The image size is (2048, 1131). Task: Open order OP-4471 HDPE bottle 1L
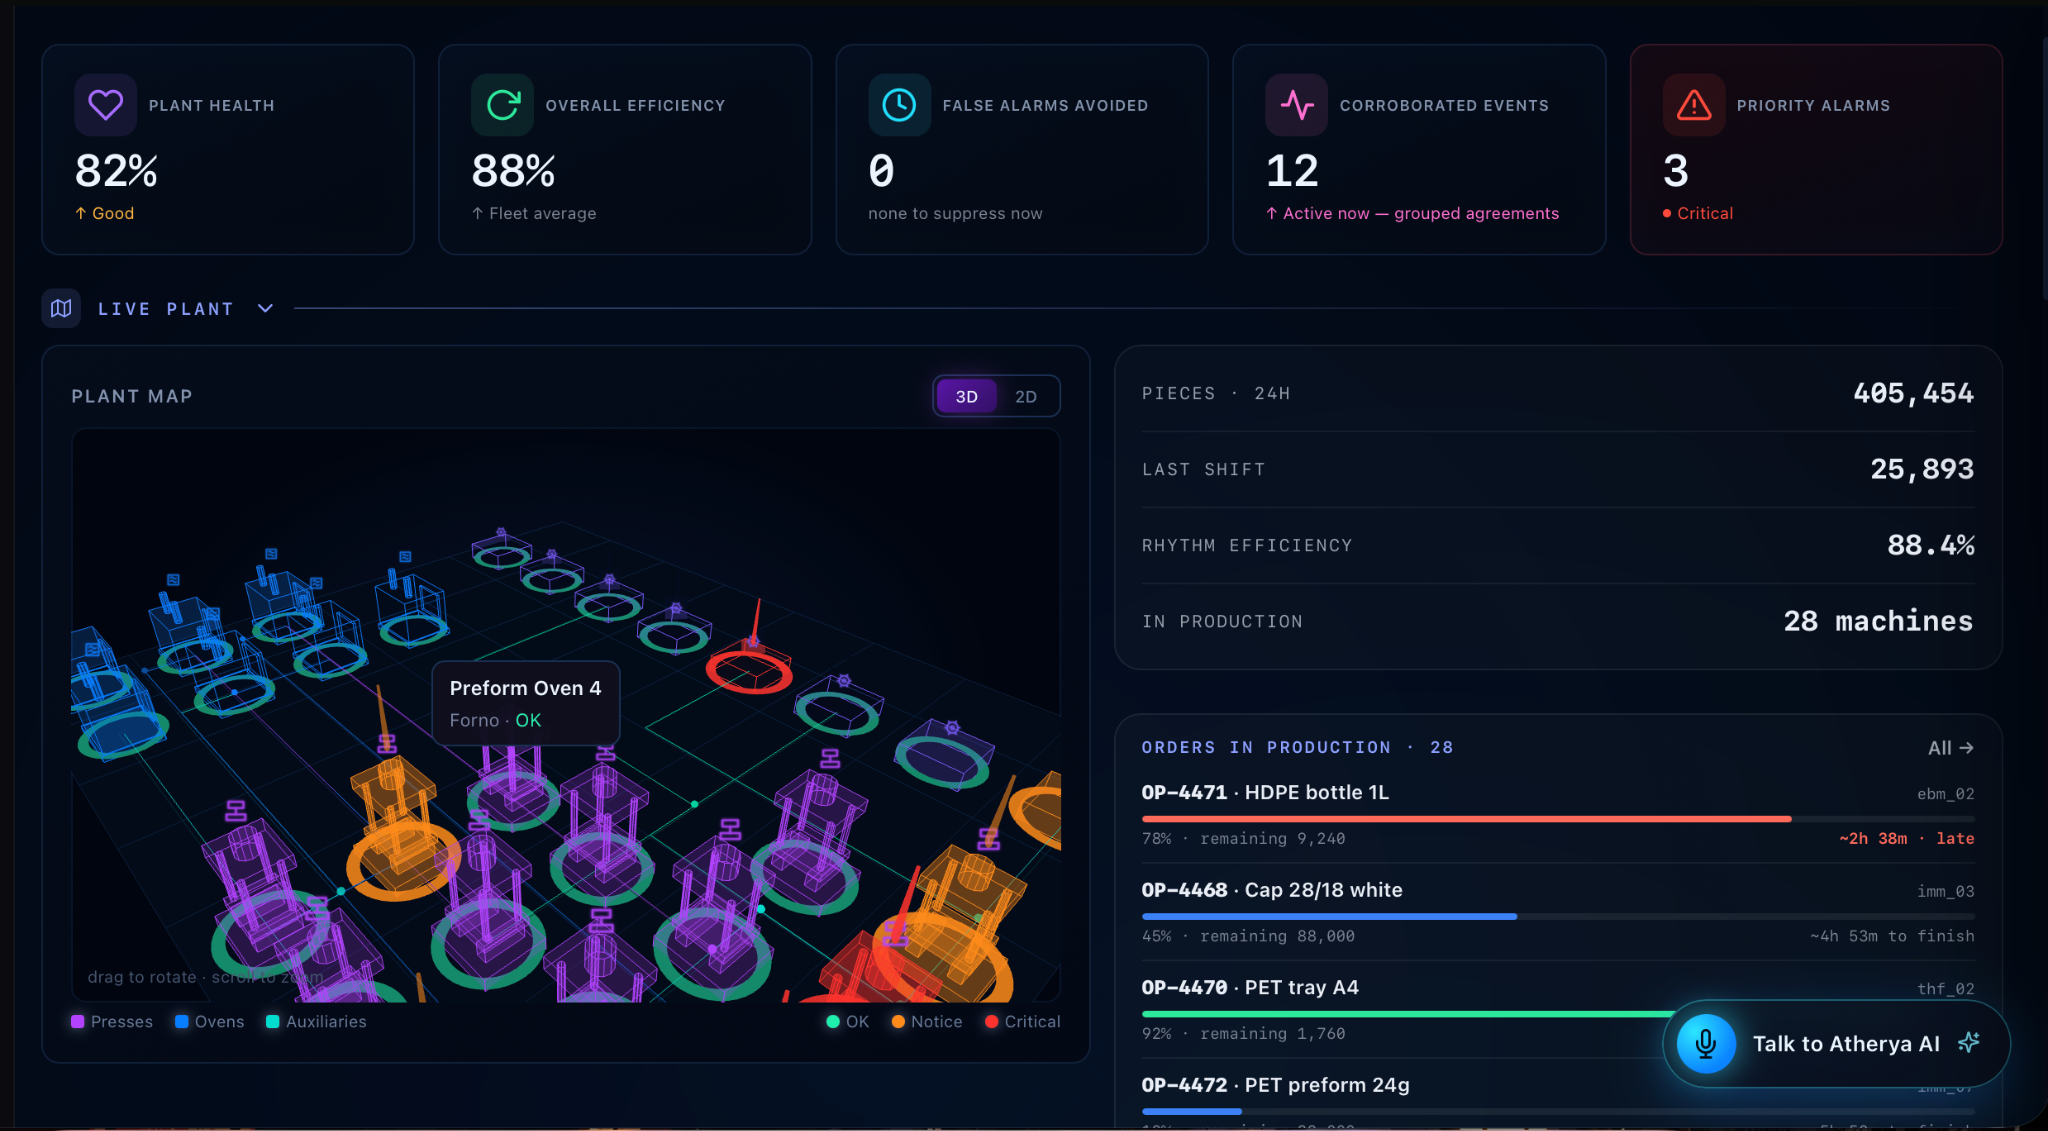point(1558,814)
